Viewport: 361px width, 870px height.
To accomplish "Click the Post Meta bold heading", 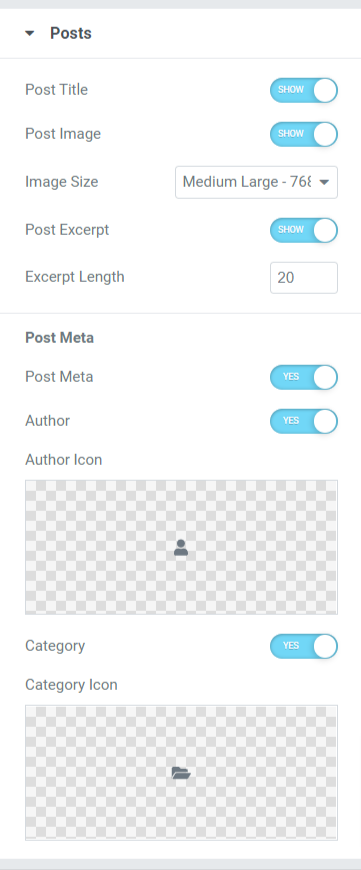I will (x=59, y=338).
